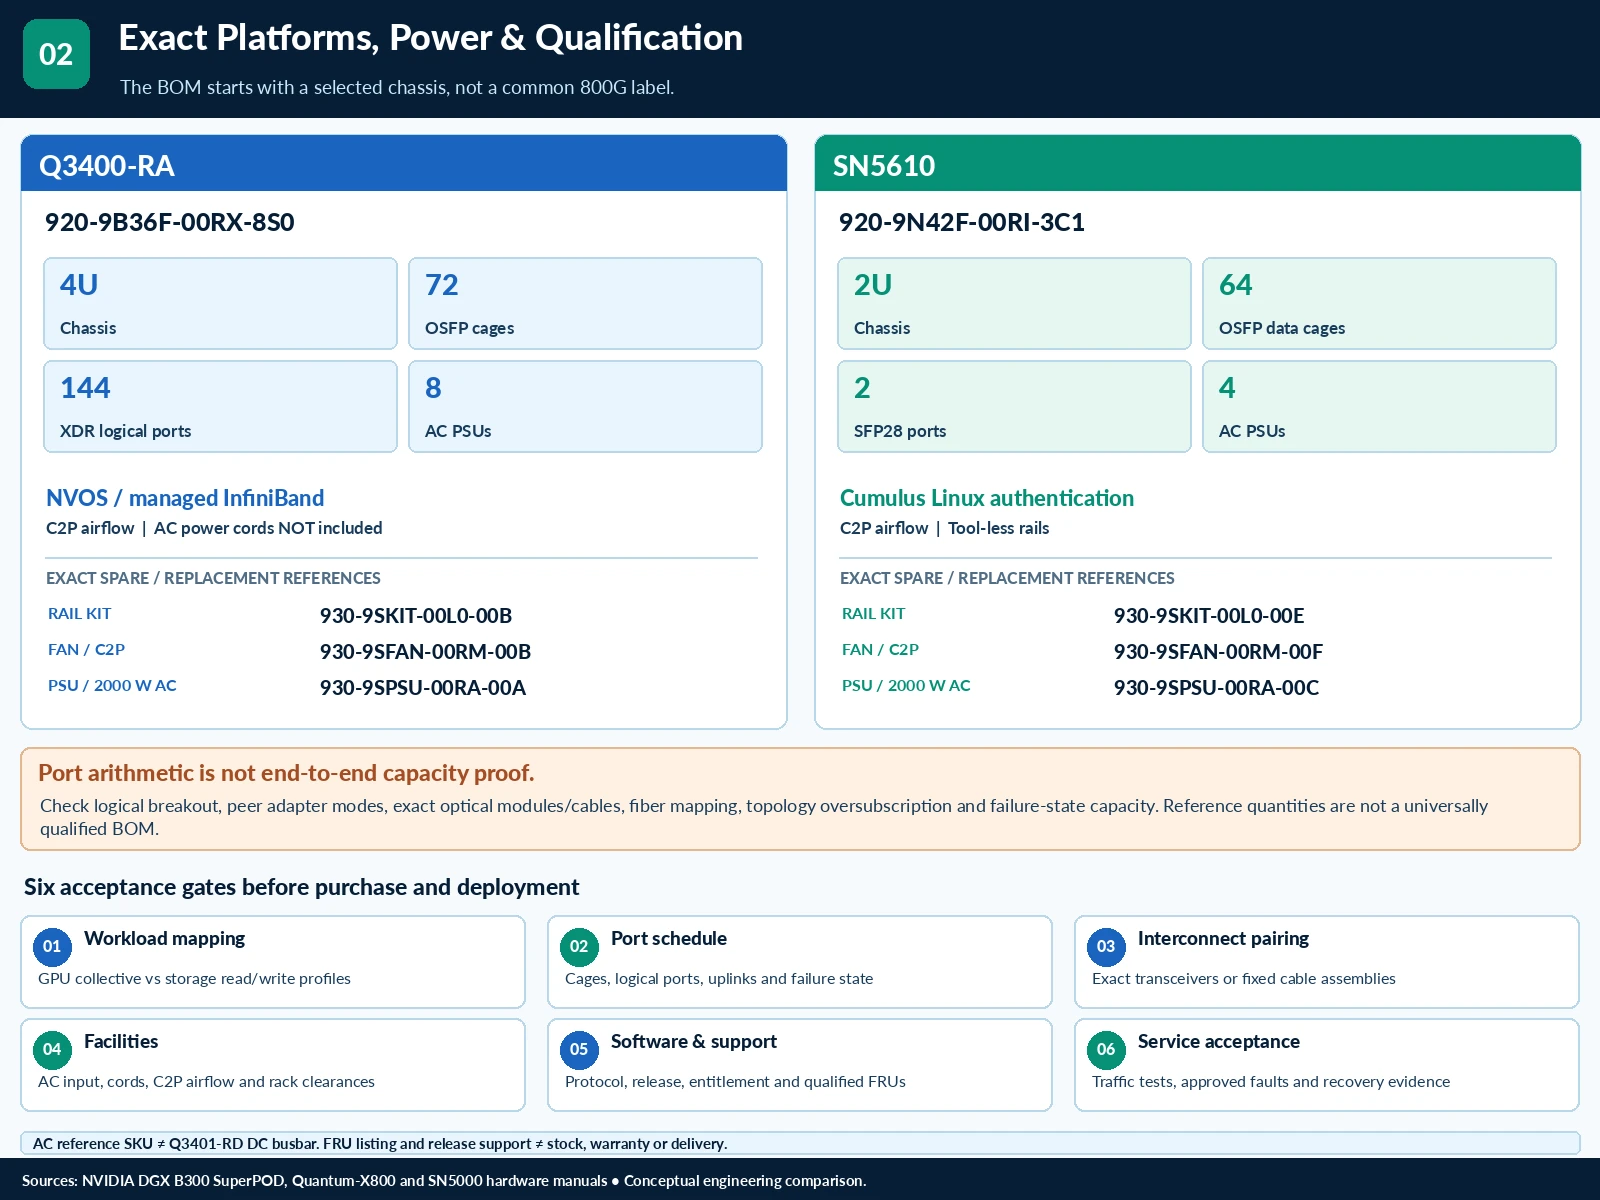Click the green 02 slide number badge
The width and height of the screenshot is (1600, 1200).
point(56,54)
